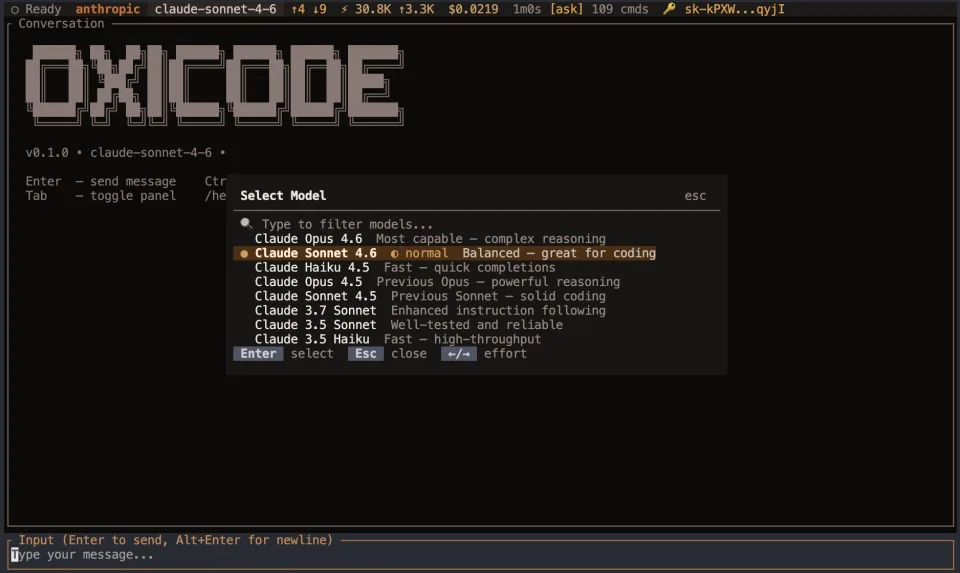960x573 pixels.
Task: Click the 'normal' effort level label
Action: click(x=426, y=253)
